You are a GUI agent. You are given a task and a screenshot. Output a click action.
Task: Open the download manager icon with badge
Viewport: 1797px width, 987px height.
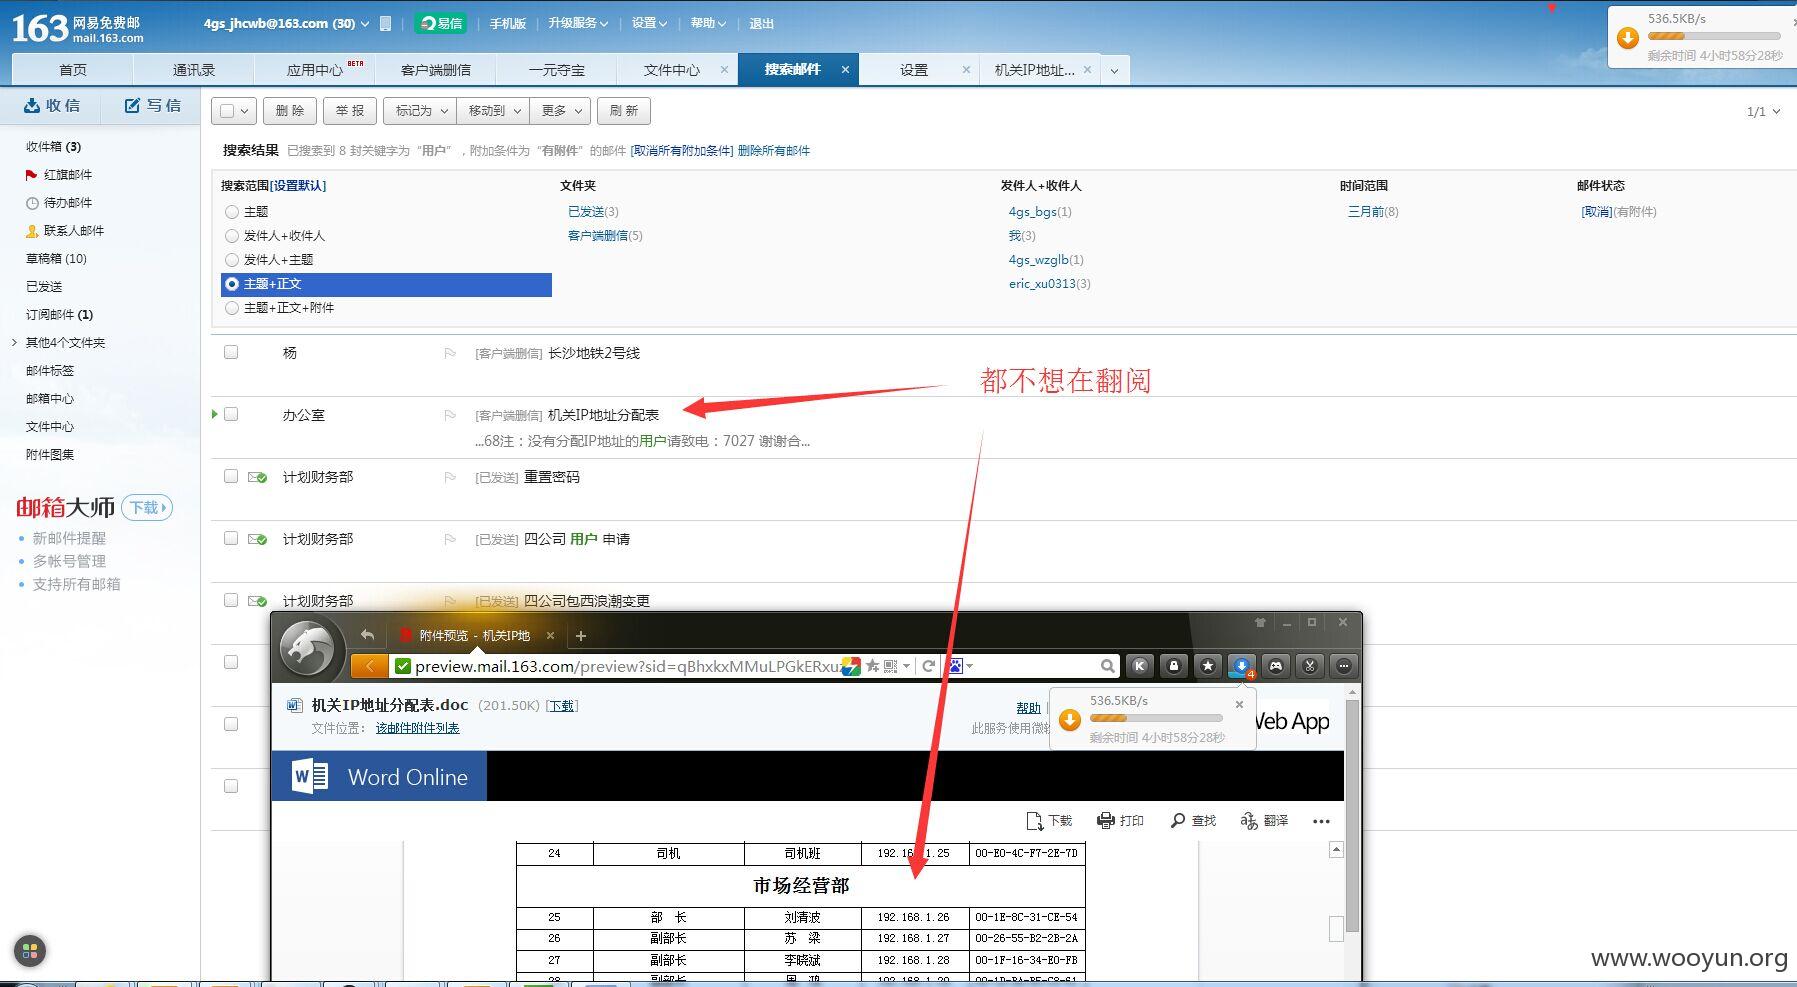point(1242,666)
